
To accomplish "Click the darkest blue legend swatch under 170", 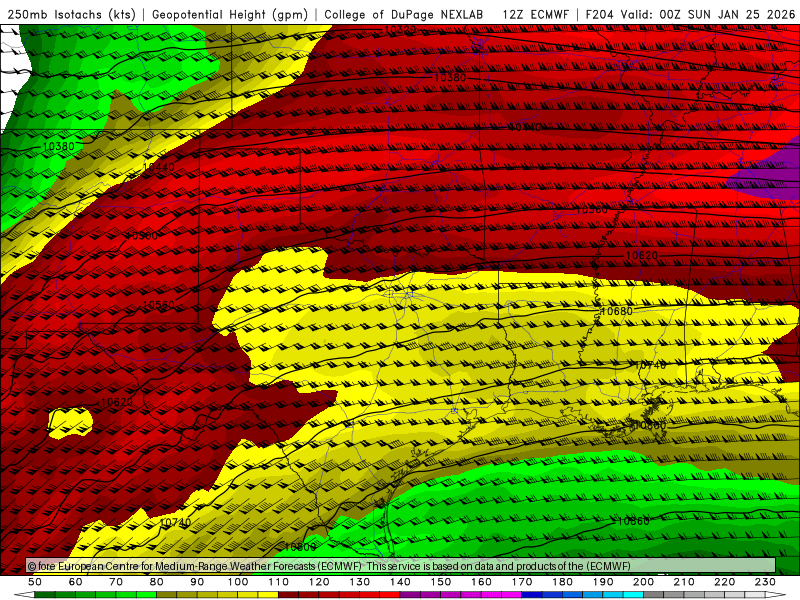I will tap(532, 595).
